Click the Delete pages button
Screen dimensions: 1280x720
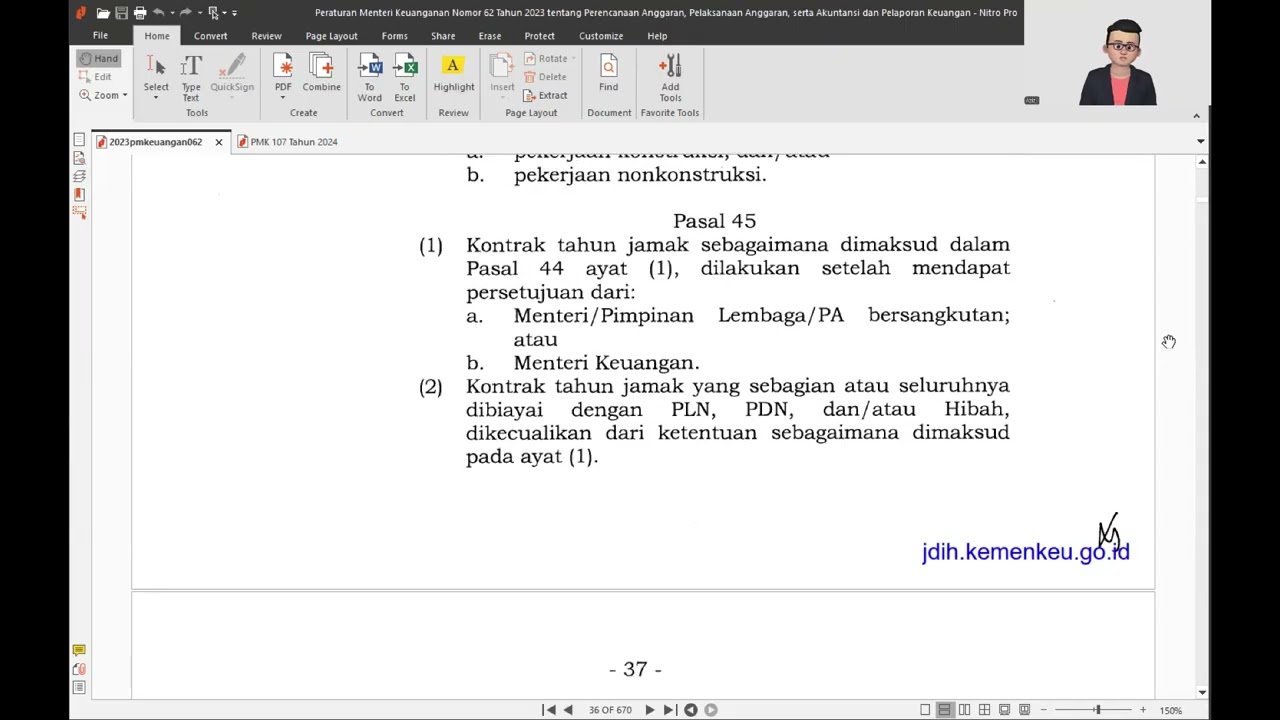tap(546, 77)
